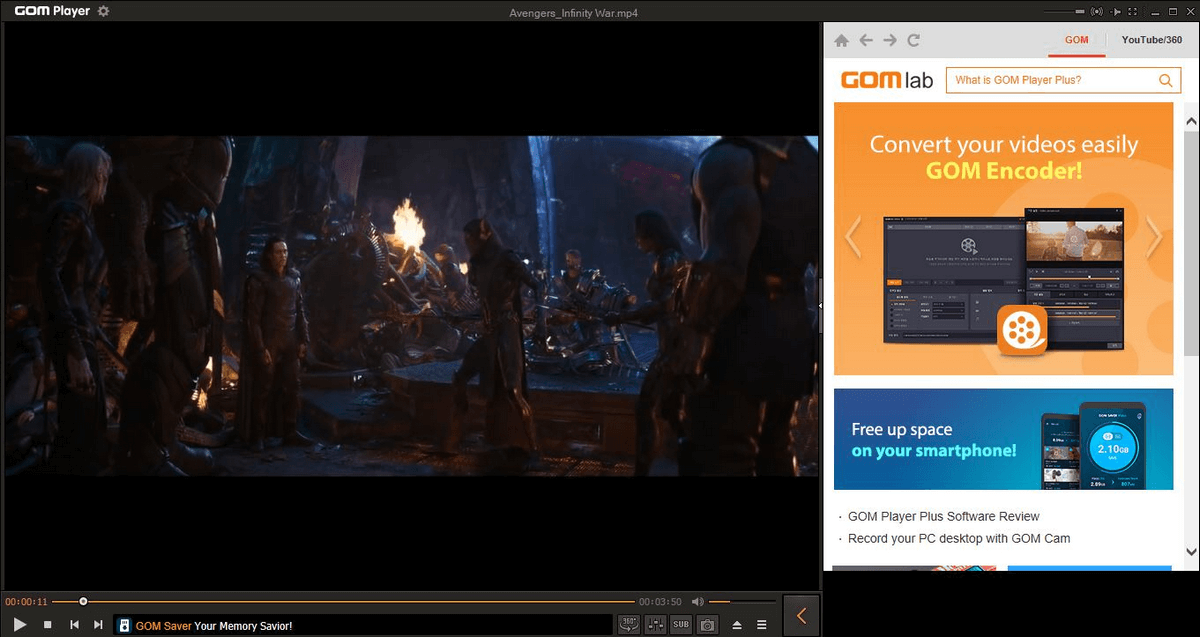
Task: Switch to the YouTube/360 tab
Action: [x=1150, y=40]
